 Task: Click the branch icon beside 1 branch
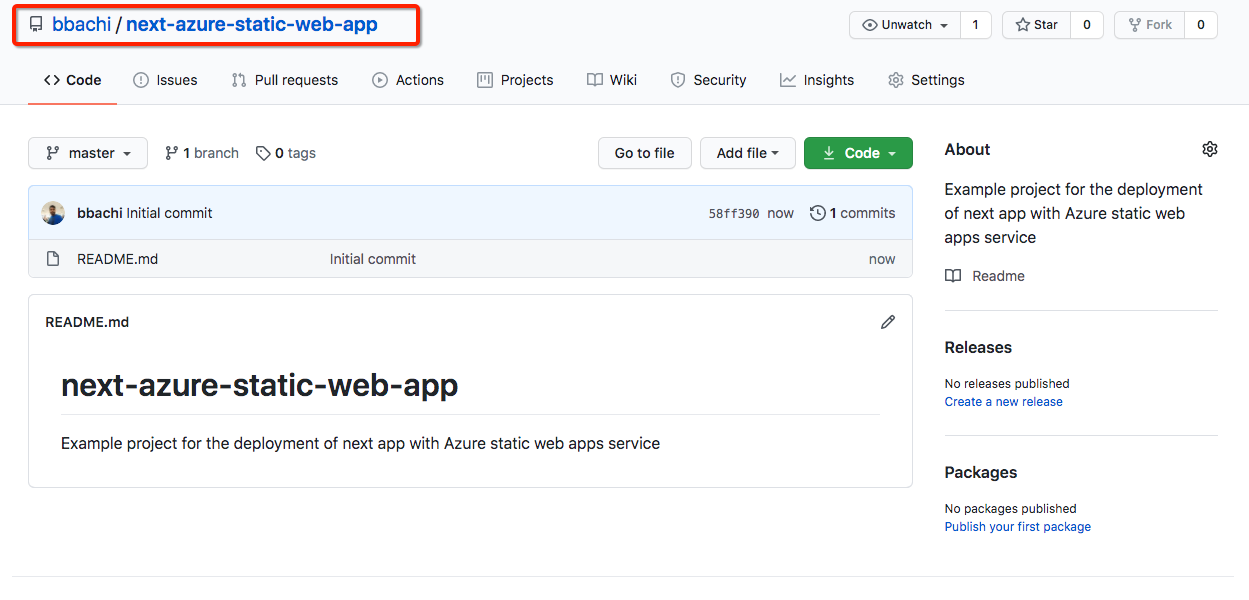[x=172, y=153]
